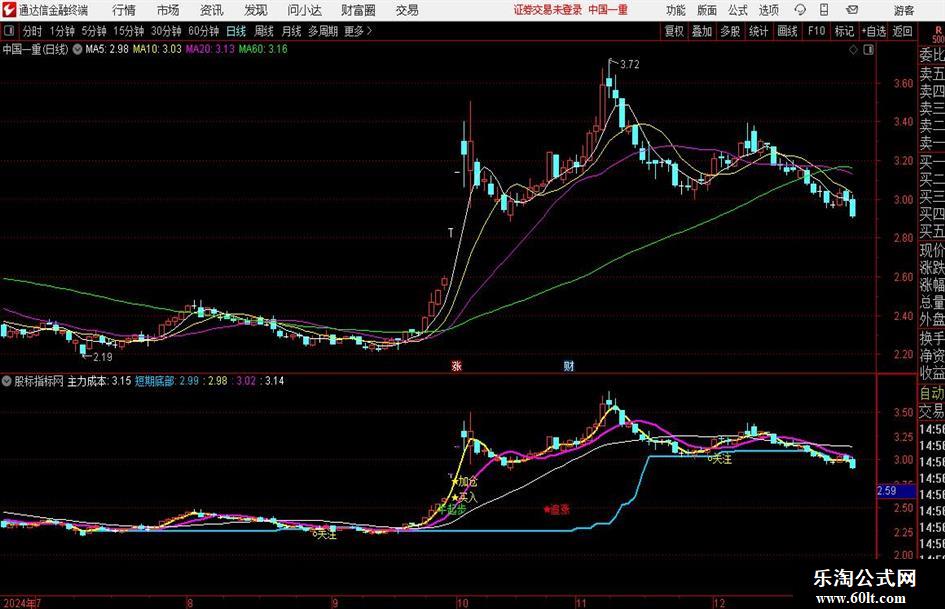
Task: Click the 画线 drawing button
Action: [787, 31]
